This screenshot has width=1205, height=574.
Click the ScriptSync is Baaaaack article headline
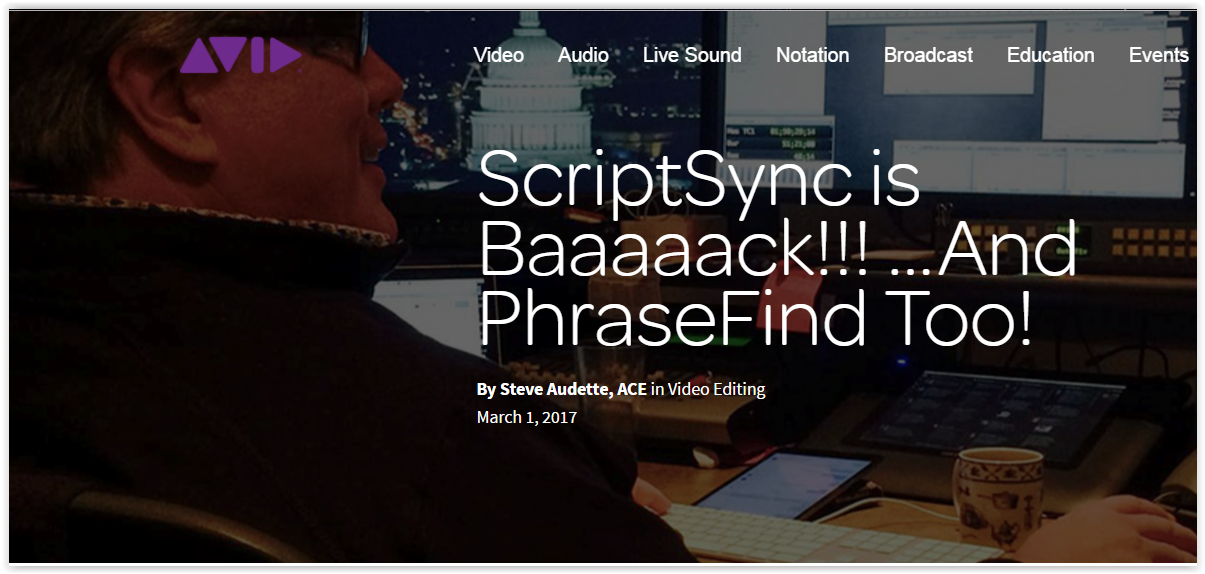coord(778,249)
